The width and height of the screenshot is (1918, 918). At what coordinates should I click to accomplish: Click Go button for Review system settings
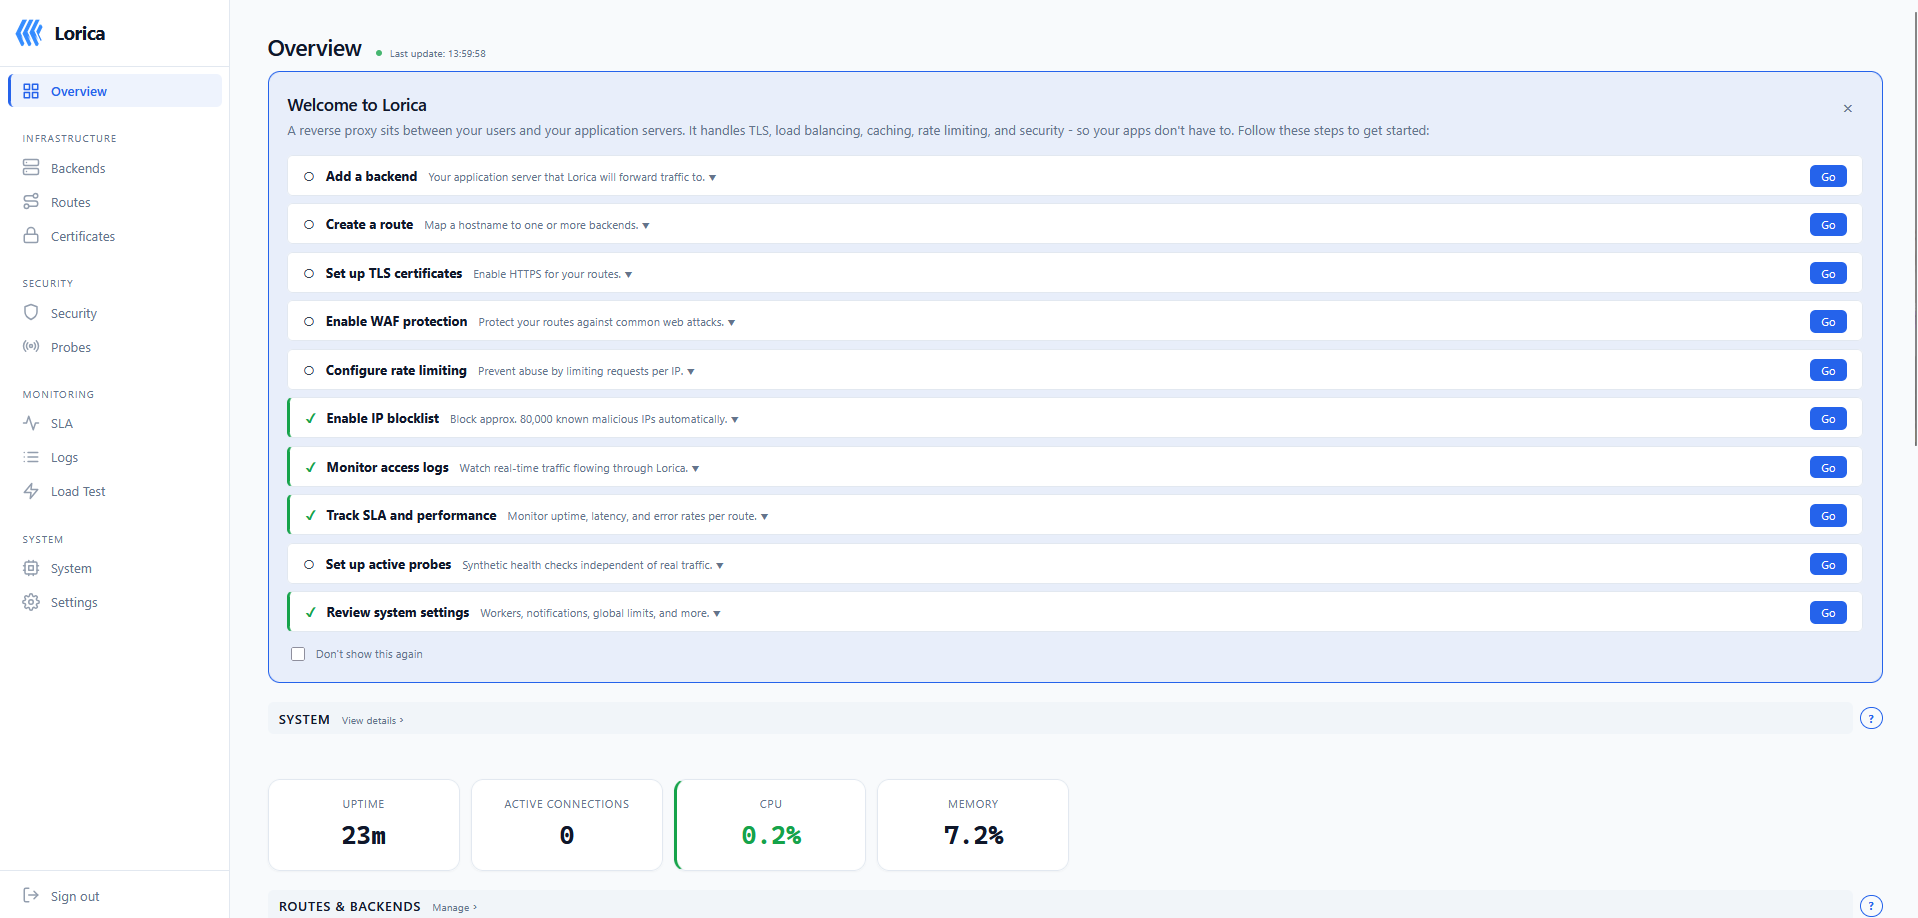click(1828, 613)
